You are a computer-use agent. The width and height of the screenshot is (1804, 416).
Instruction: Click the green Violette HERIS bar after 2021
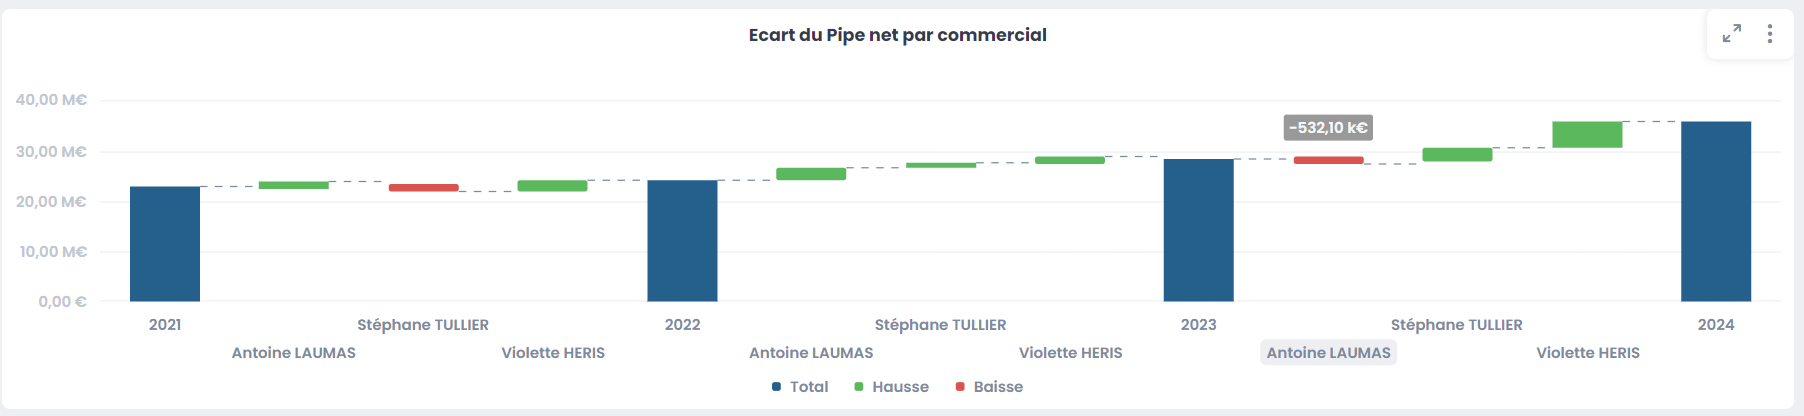pos(552,186)
